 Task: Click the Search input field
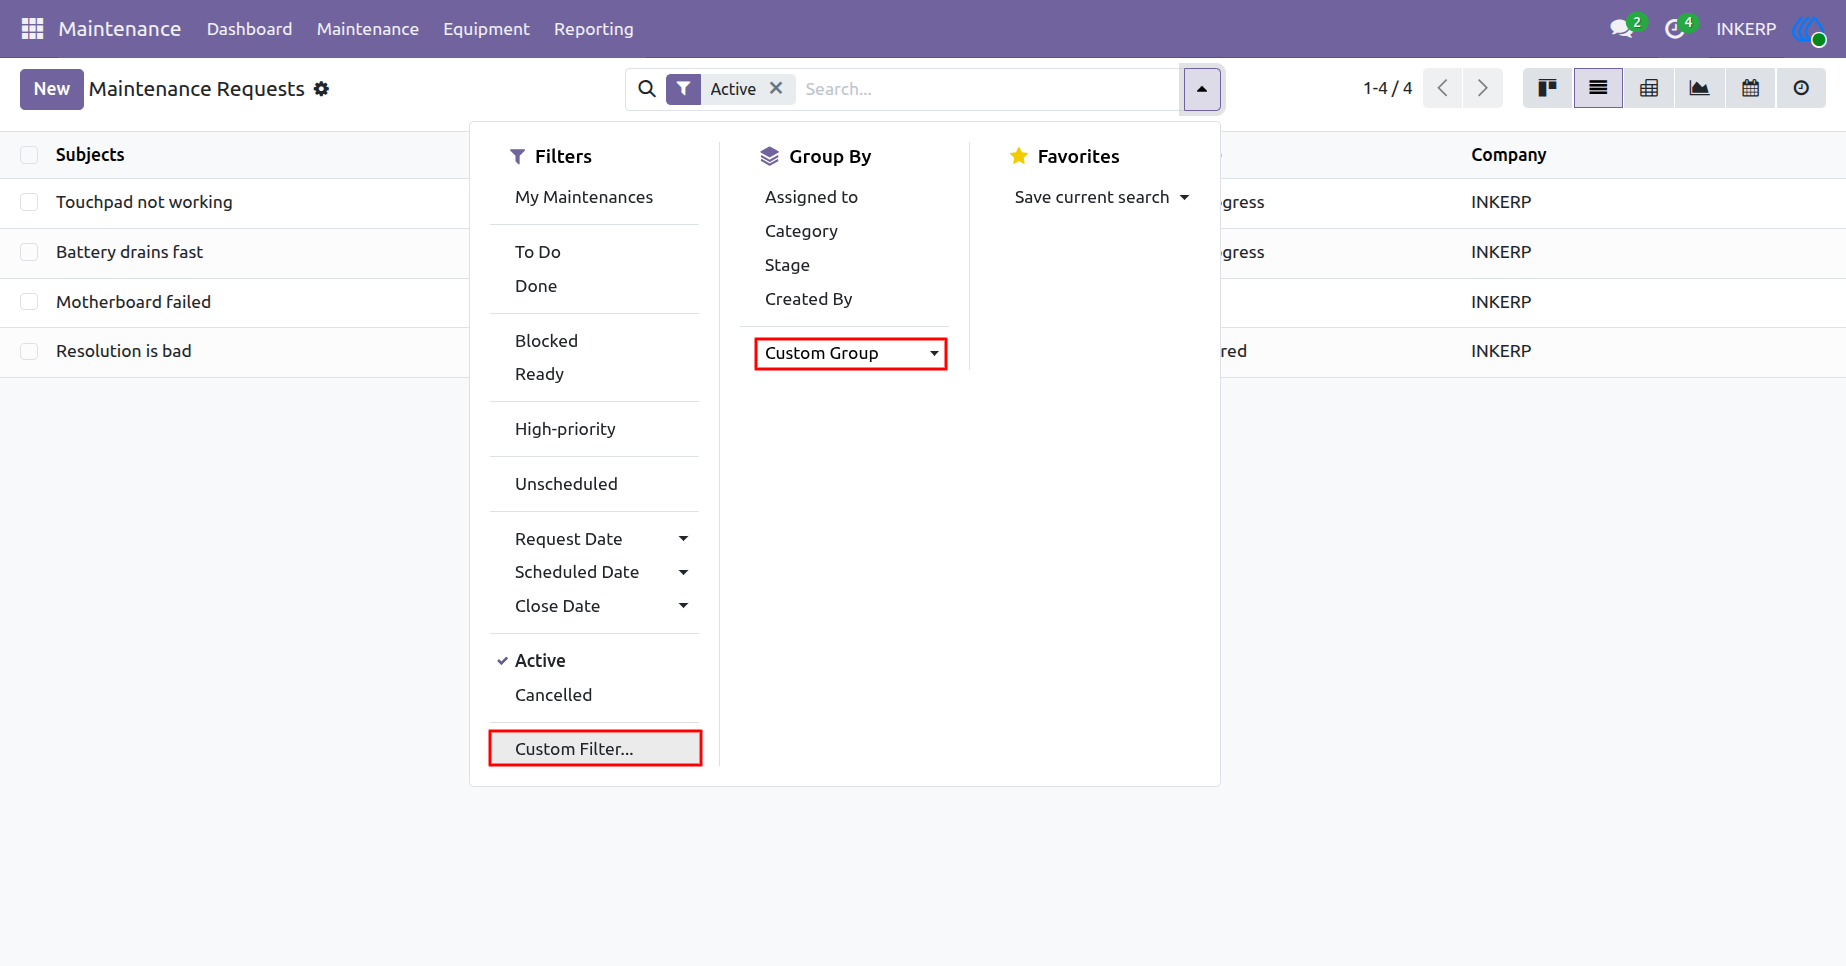[x=988, y=89]
